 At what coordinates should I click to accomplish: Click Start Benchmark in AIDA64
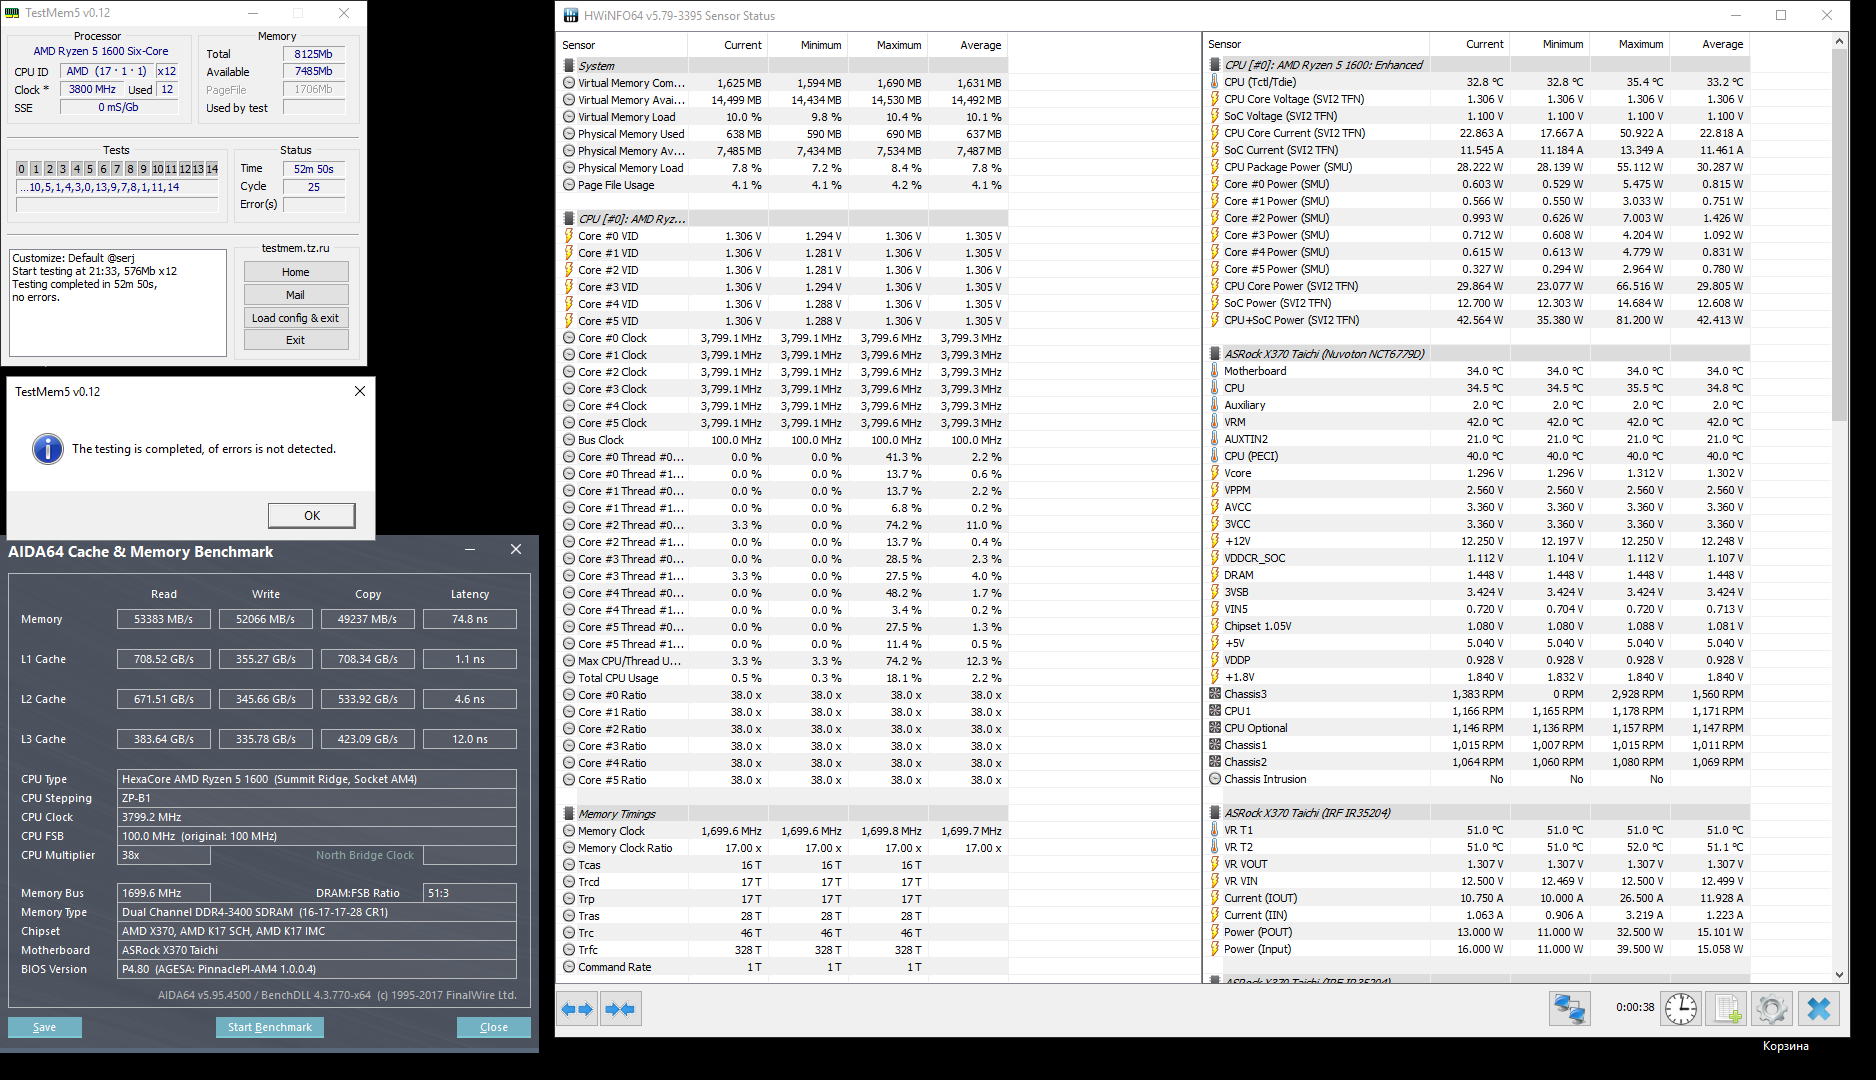tap(270, 1027)
